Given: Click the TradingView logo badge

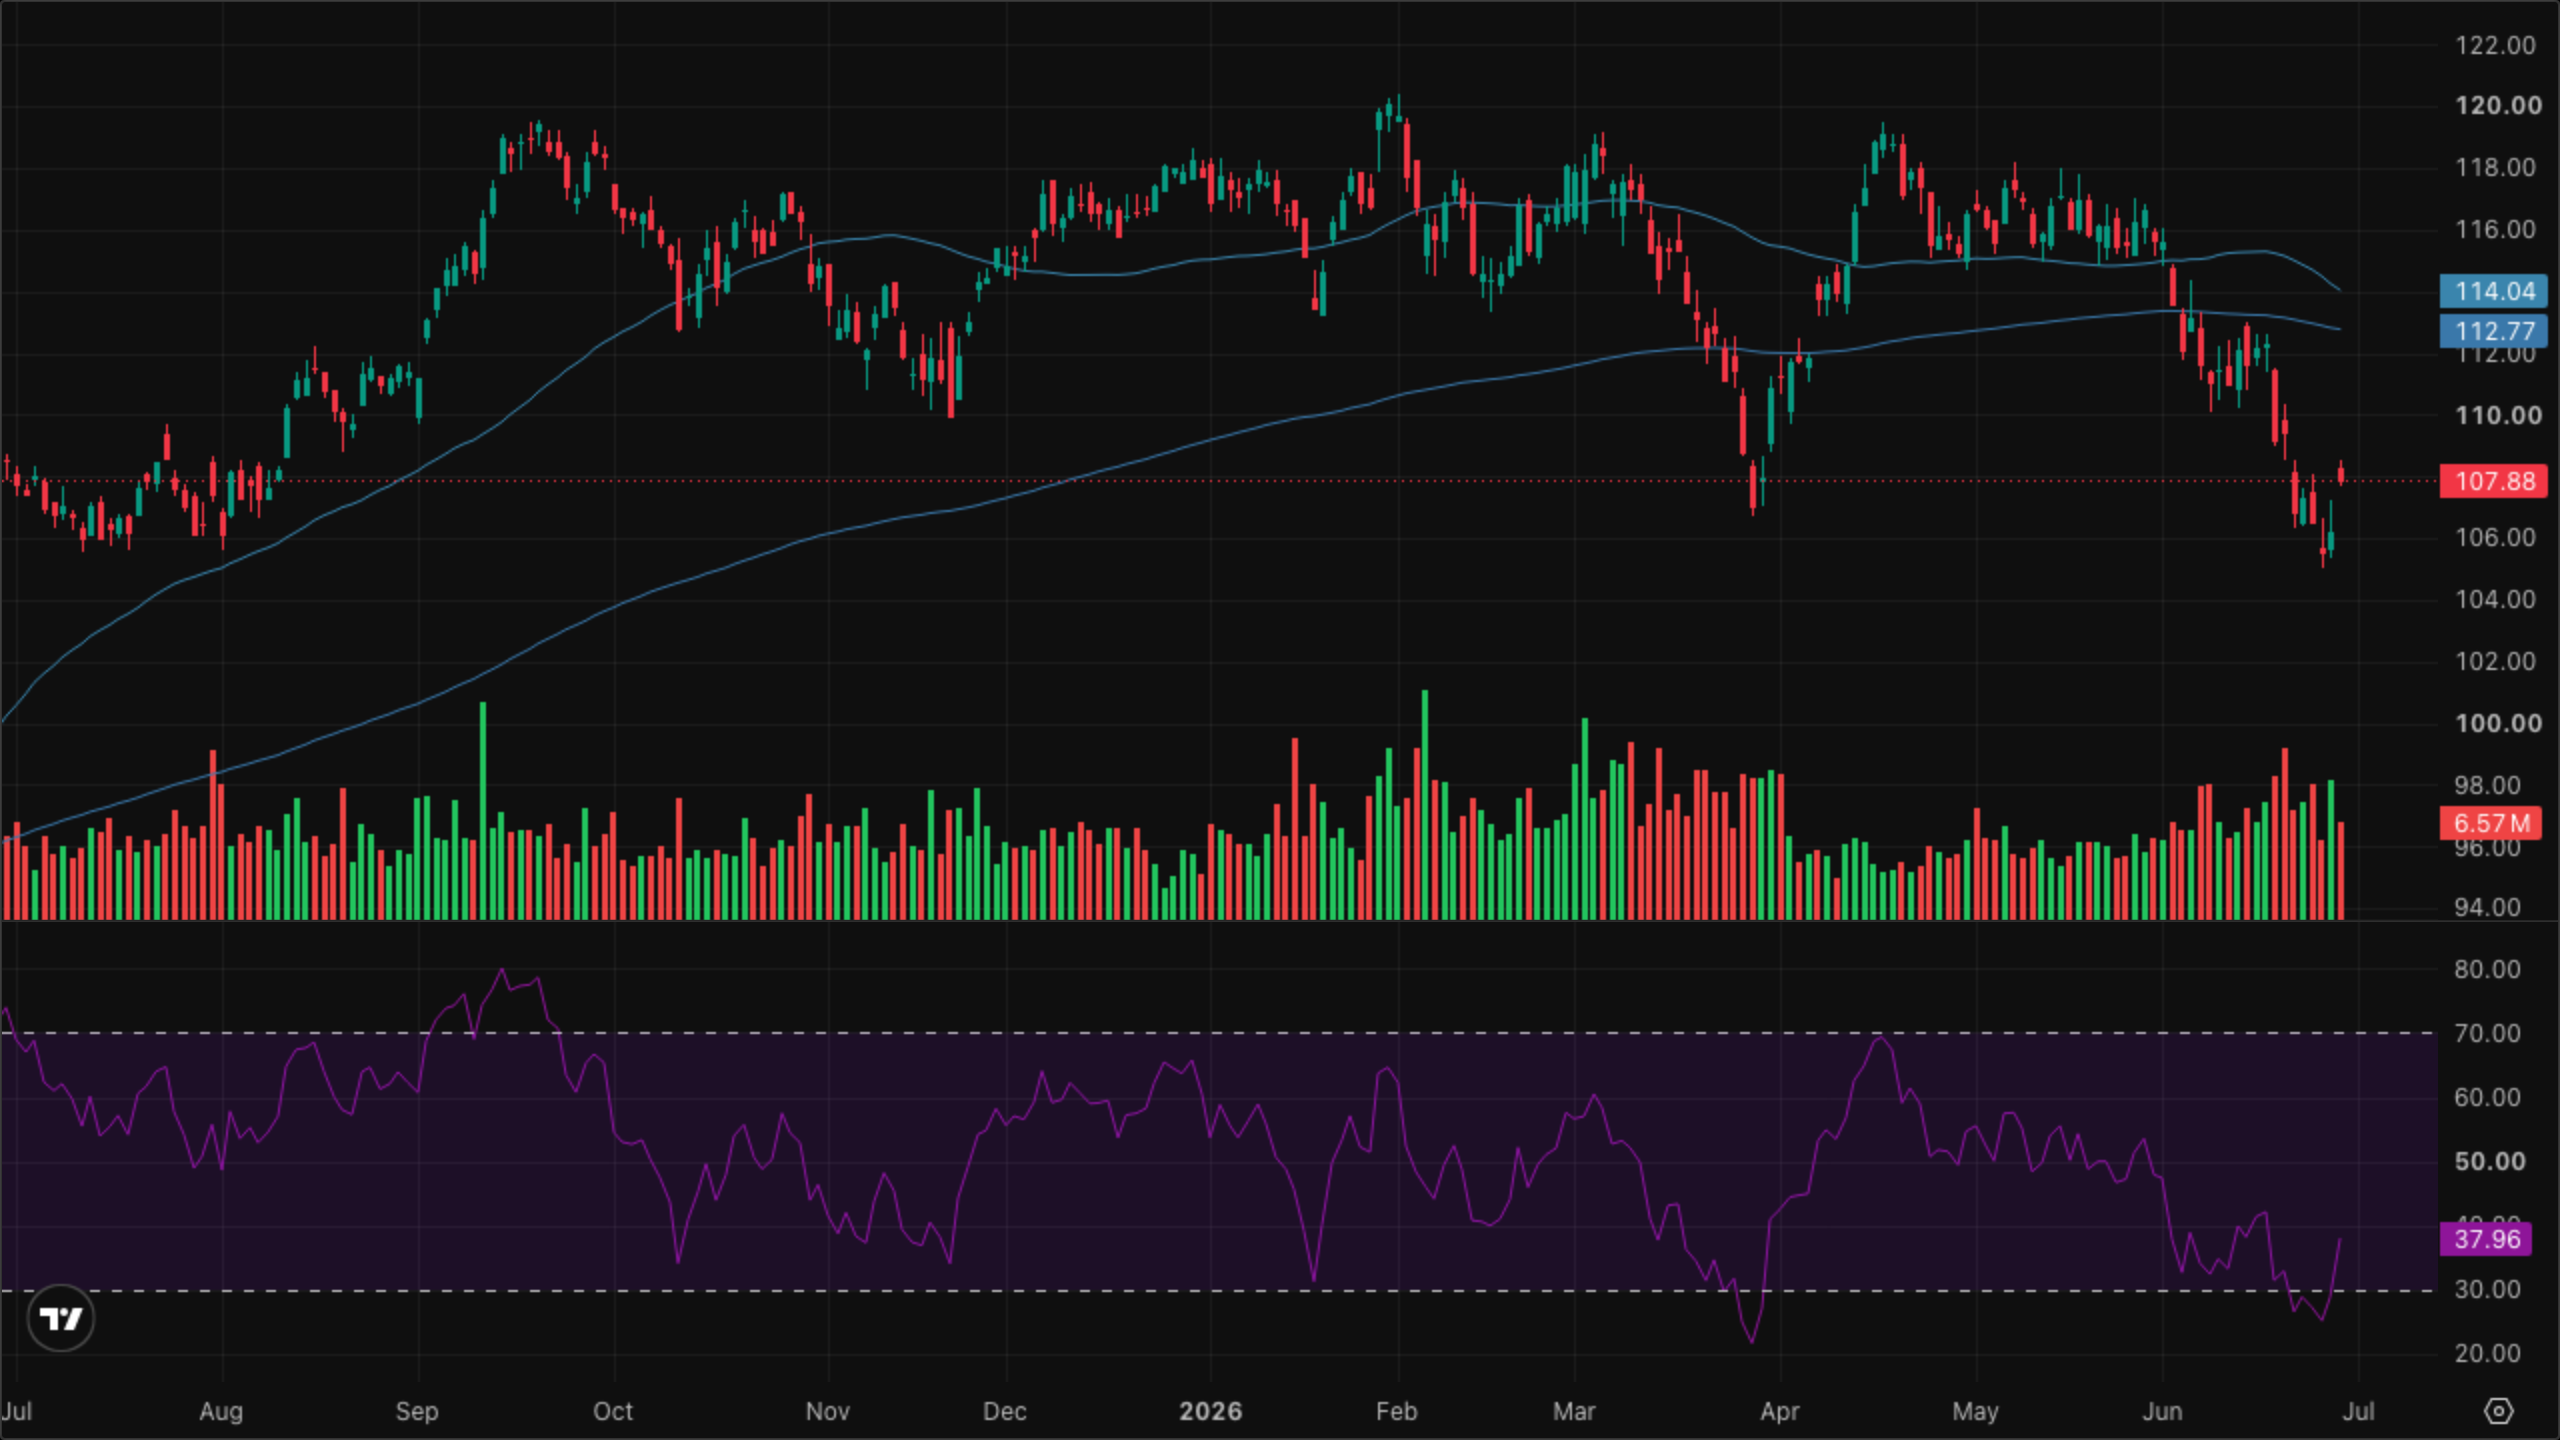Looking at the screenshot, I should coord(61,1318).
